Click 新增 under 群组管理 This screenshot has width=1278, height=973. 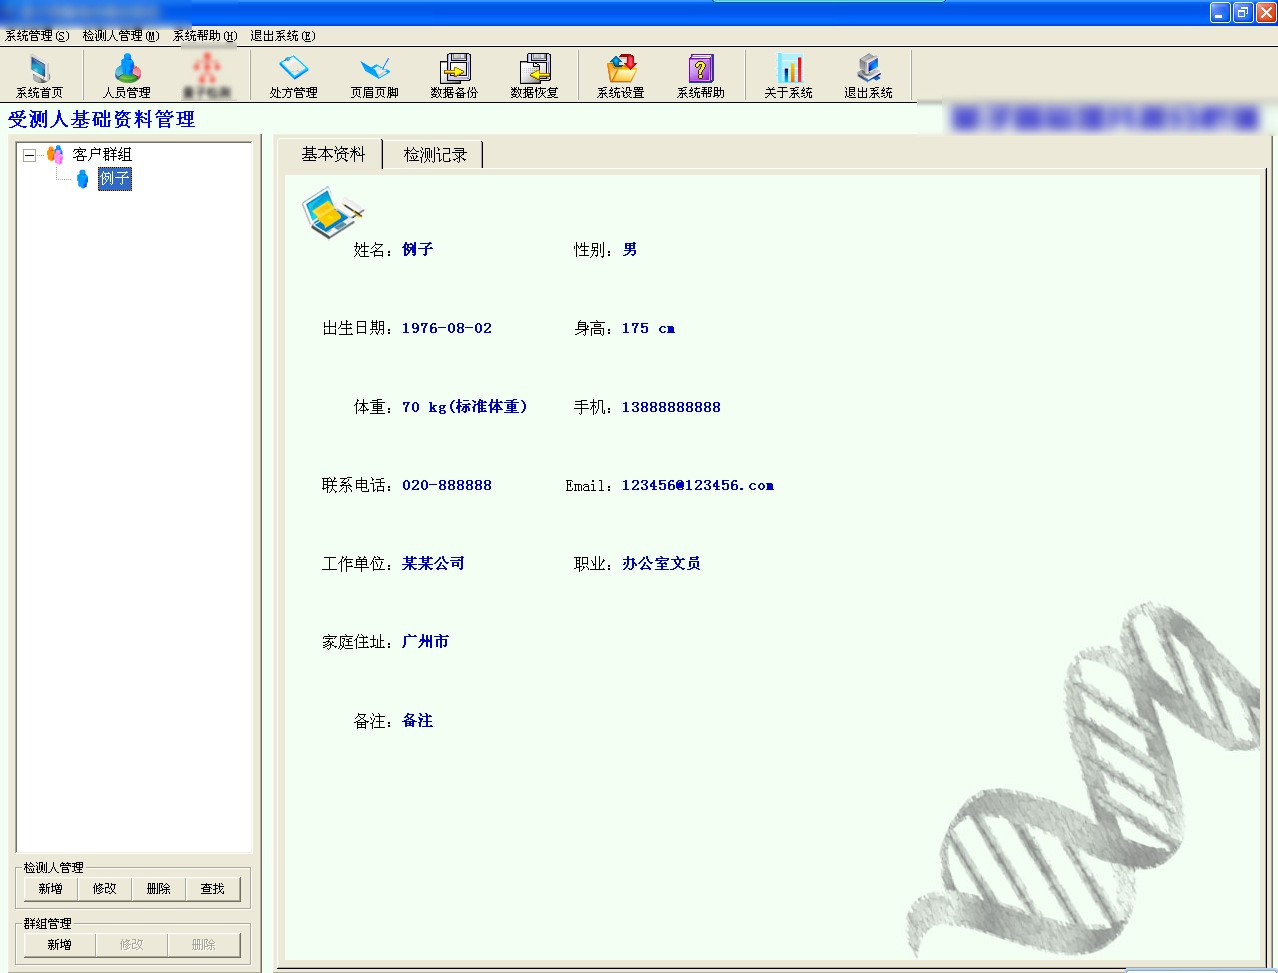pyautogui.click(x=60, y=944)
